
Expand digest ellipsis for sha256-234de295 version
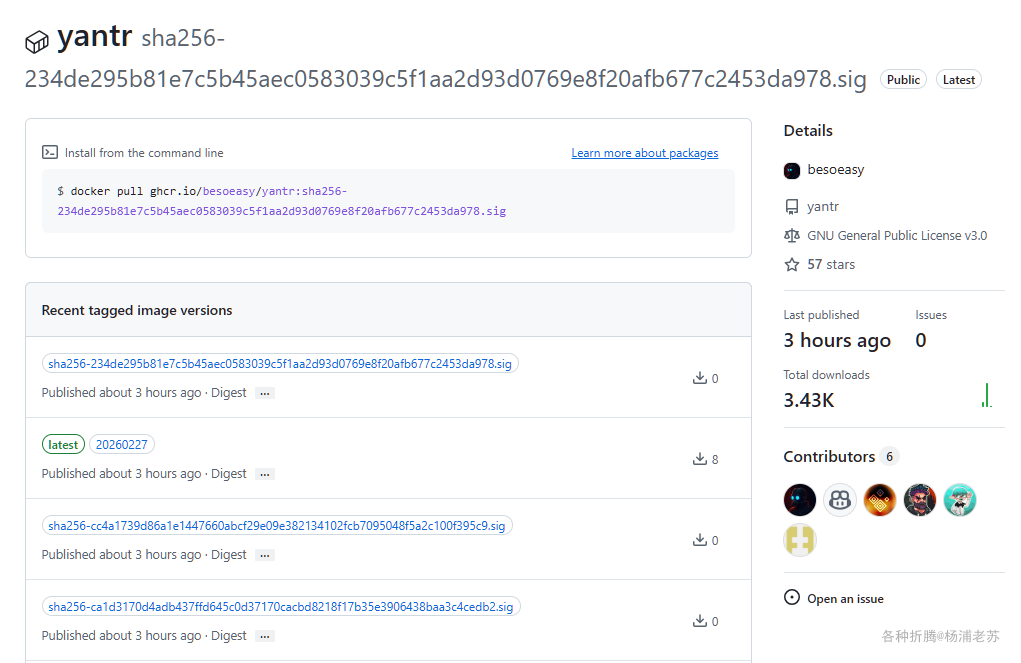pos(265,393)
